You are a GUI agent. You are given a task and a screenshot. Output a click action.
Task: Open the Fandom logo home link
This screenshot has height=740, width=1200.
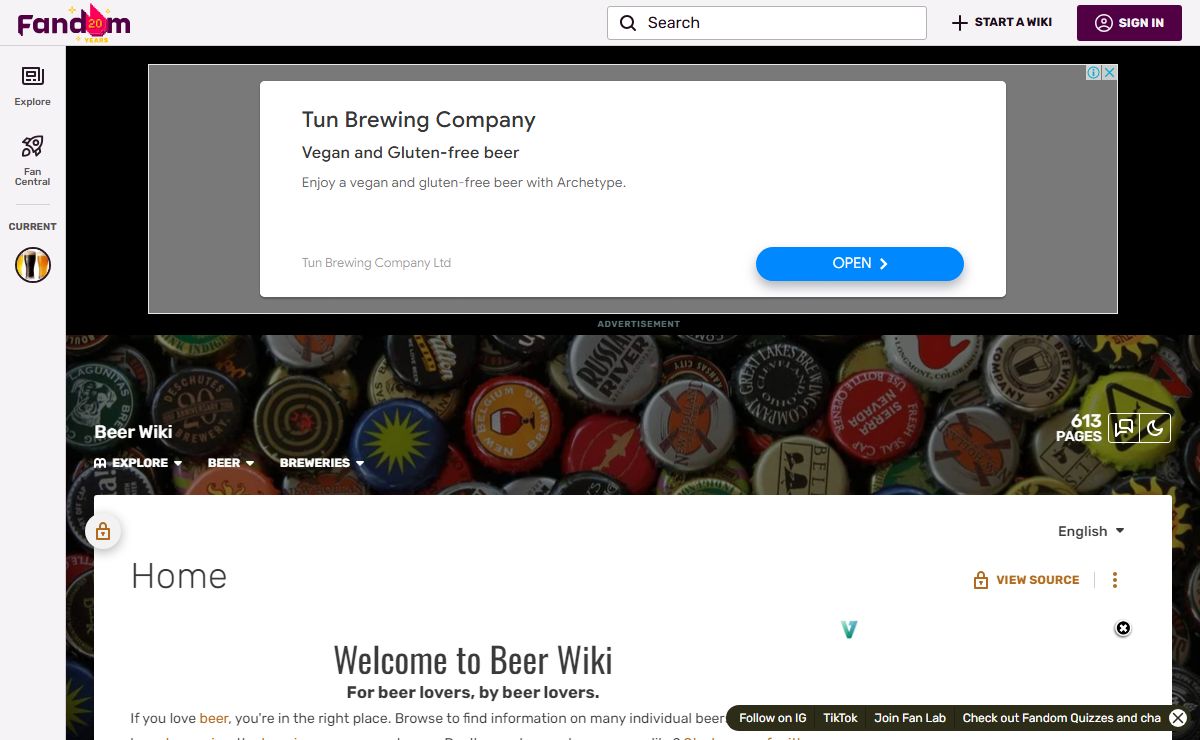(74, 22)
